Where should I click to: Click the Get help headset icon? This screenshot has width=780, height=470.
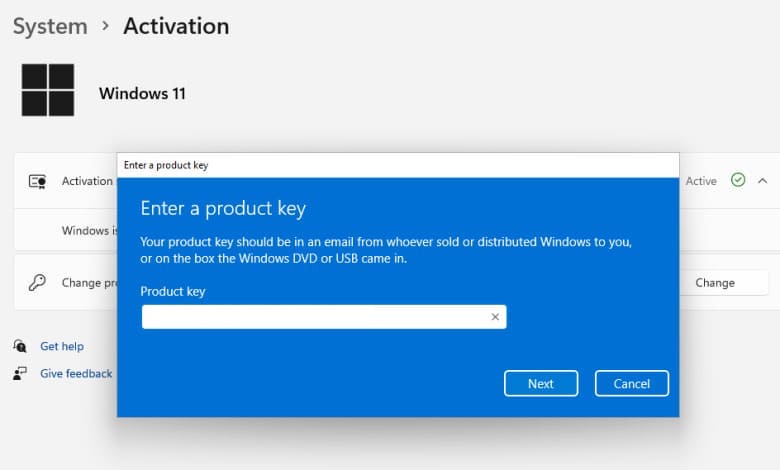20,346
